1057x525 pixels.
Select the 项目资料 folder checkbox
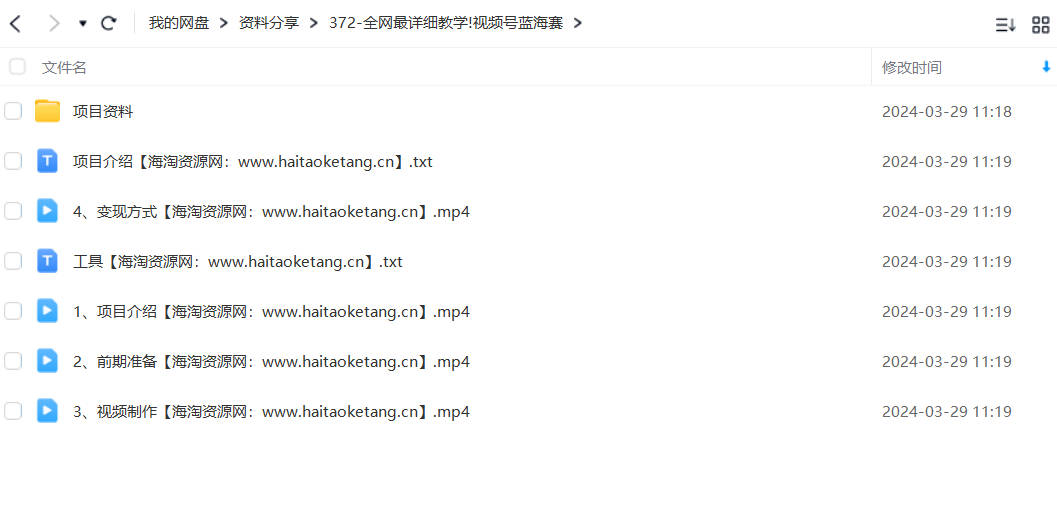tap(13, 111)
